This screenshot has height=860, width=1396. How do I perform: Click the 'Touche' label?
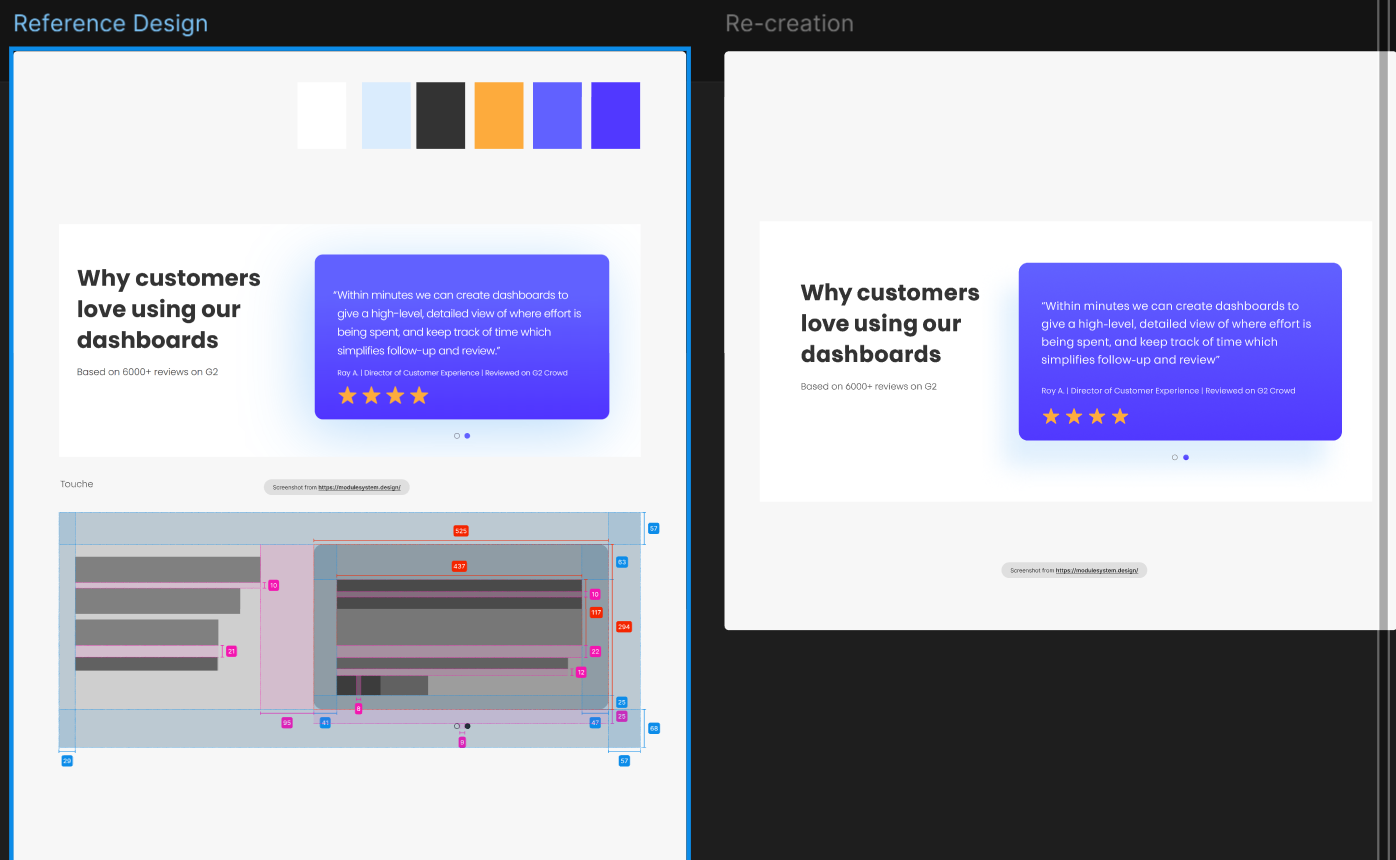[77, 484]
